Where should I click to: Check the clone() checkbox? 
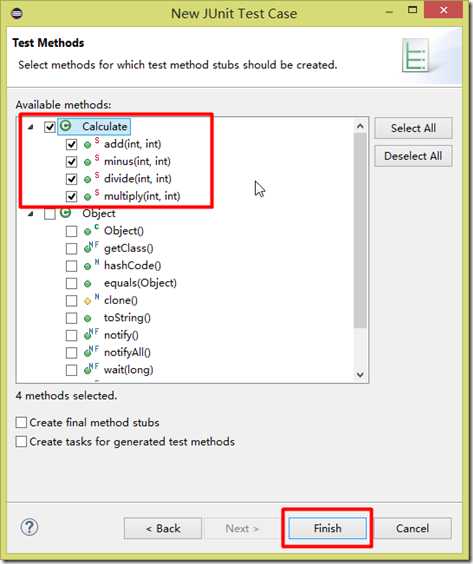pos(71,301)
